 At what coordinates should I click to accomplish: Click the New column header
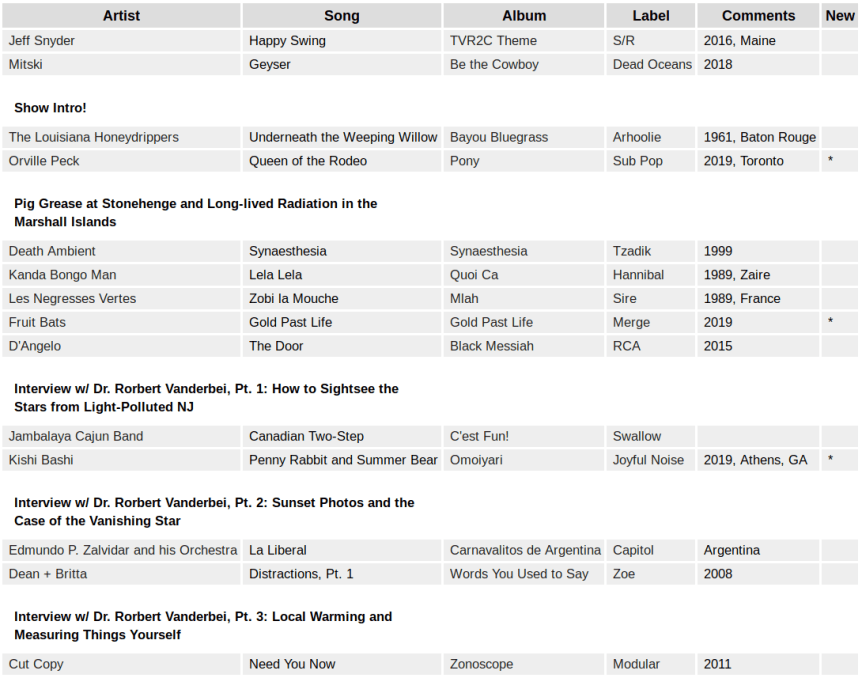coord(840,16)
